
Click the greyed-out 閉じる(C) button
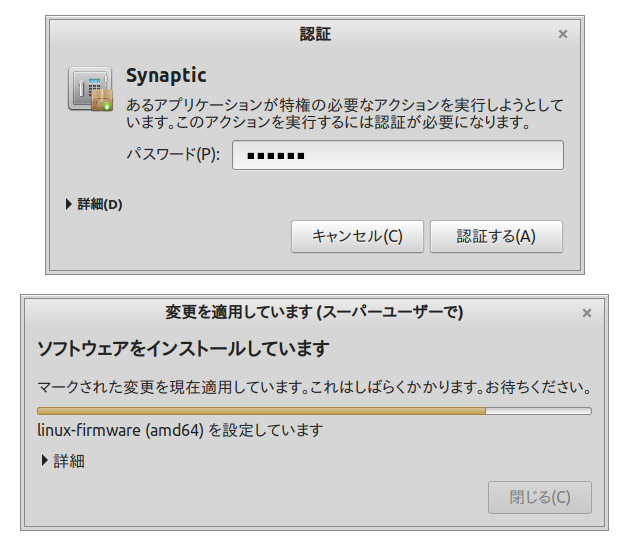[540, 497]
